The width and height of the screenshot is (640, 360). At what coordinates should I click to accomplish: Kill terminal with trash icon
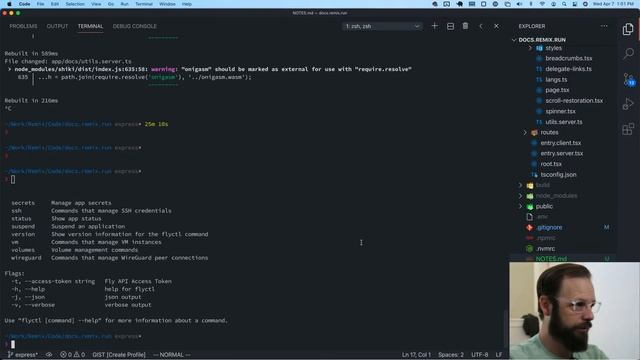465,26
